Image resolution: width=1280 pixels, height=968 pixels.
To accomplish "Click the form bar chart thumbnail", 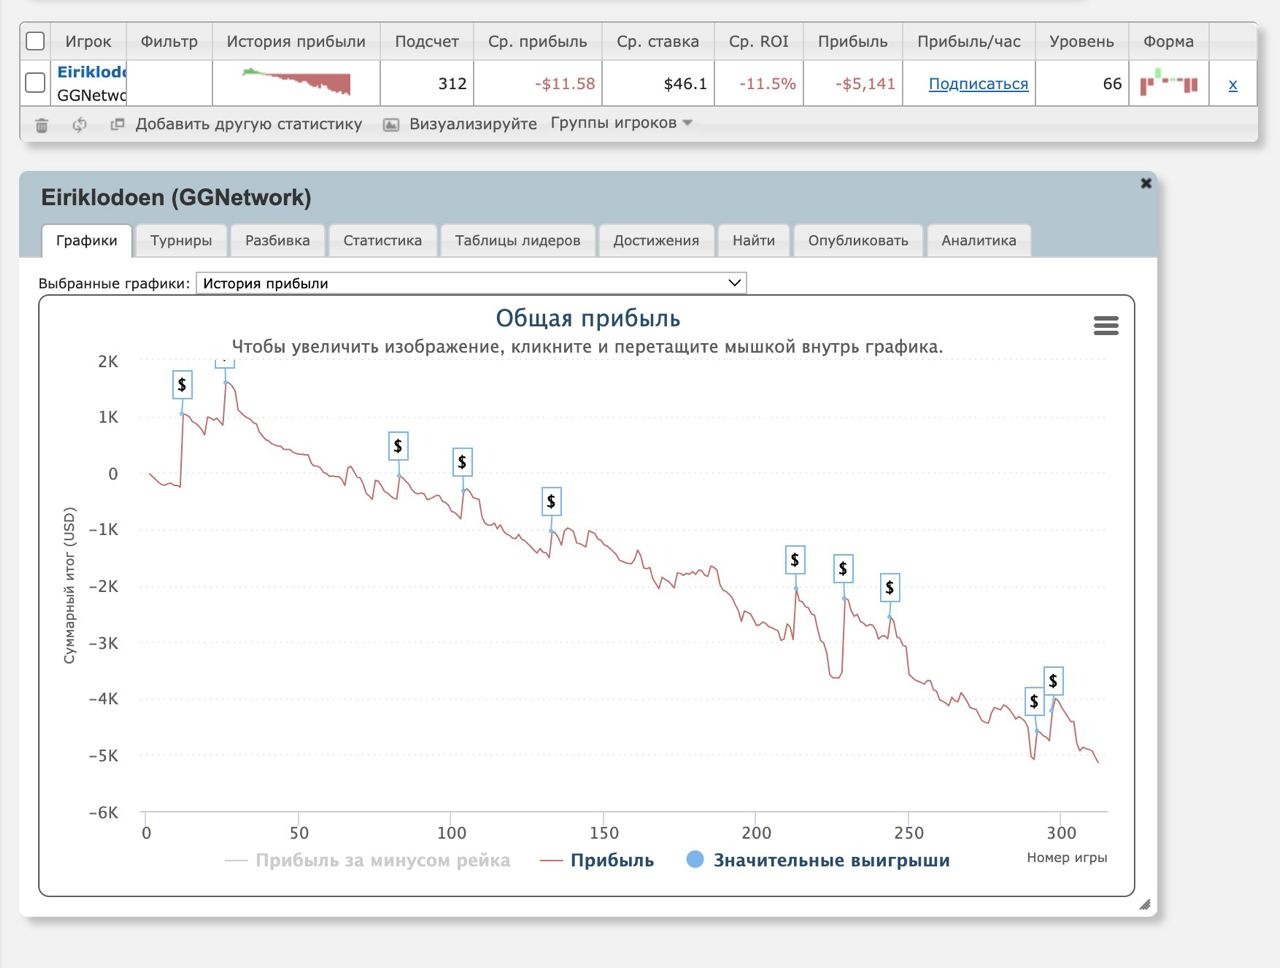I will point(1168,83).
